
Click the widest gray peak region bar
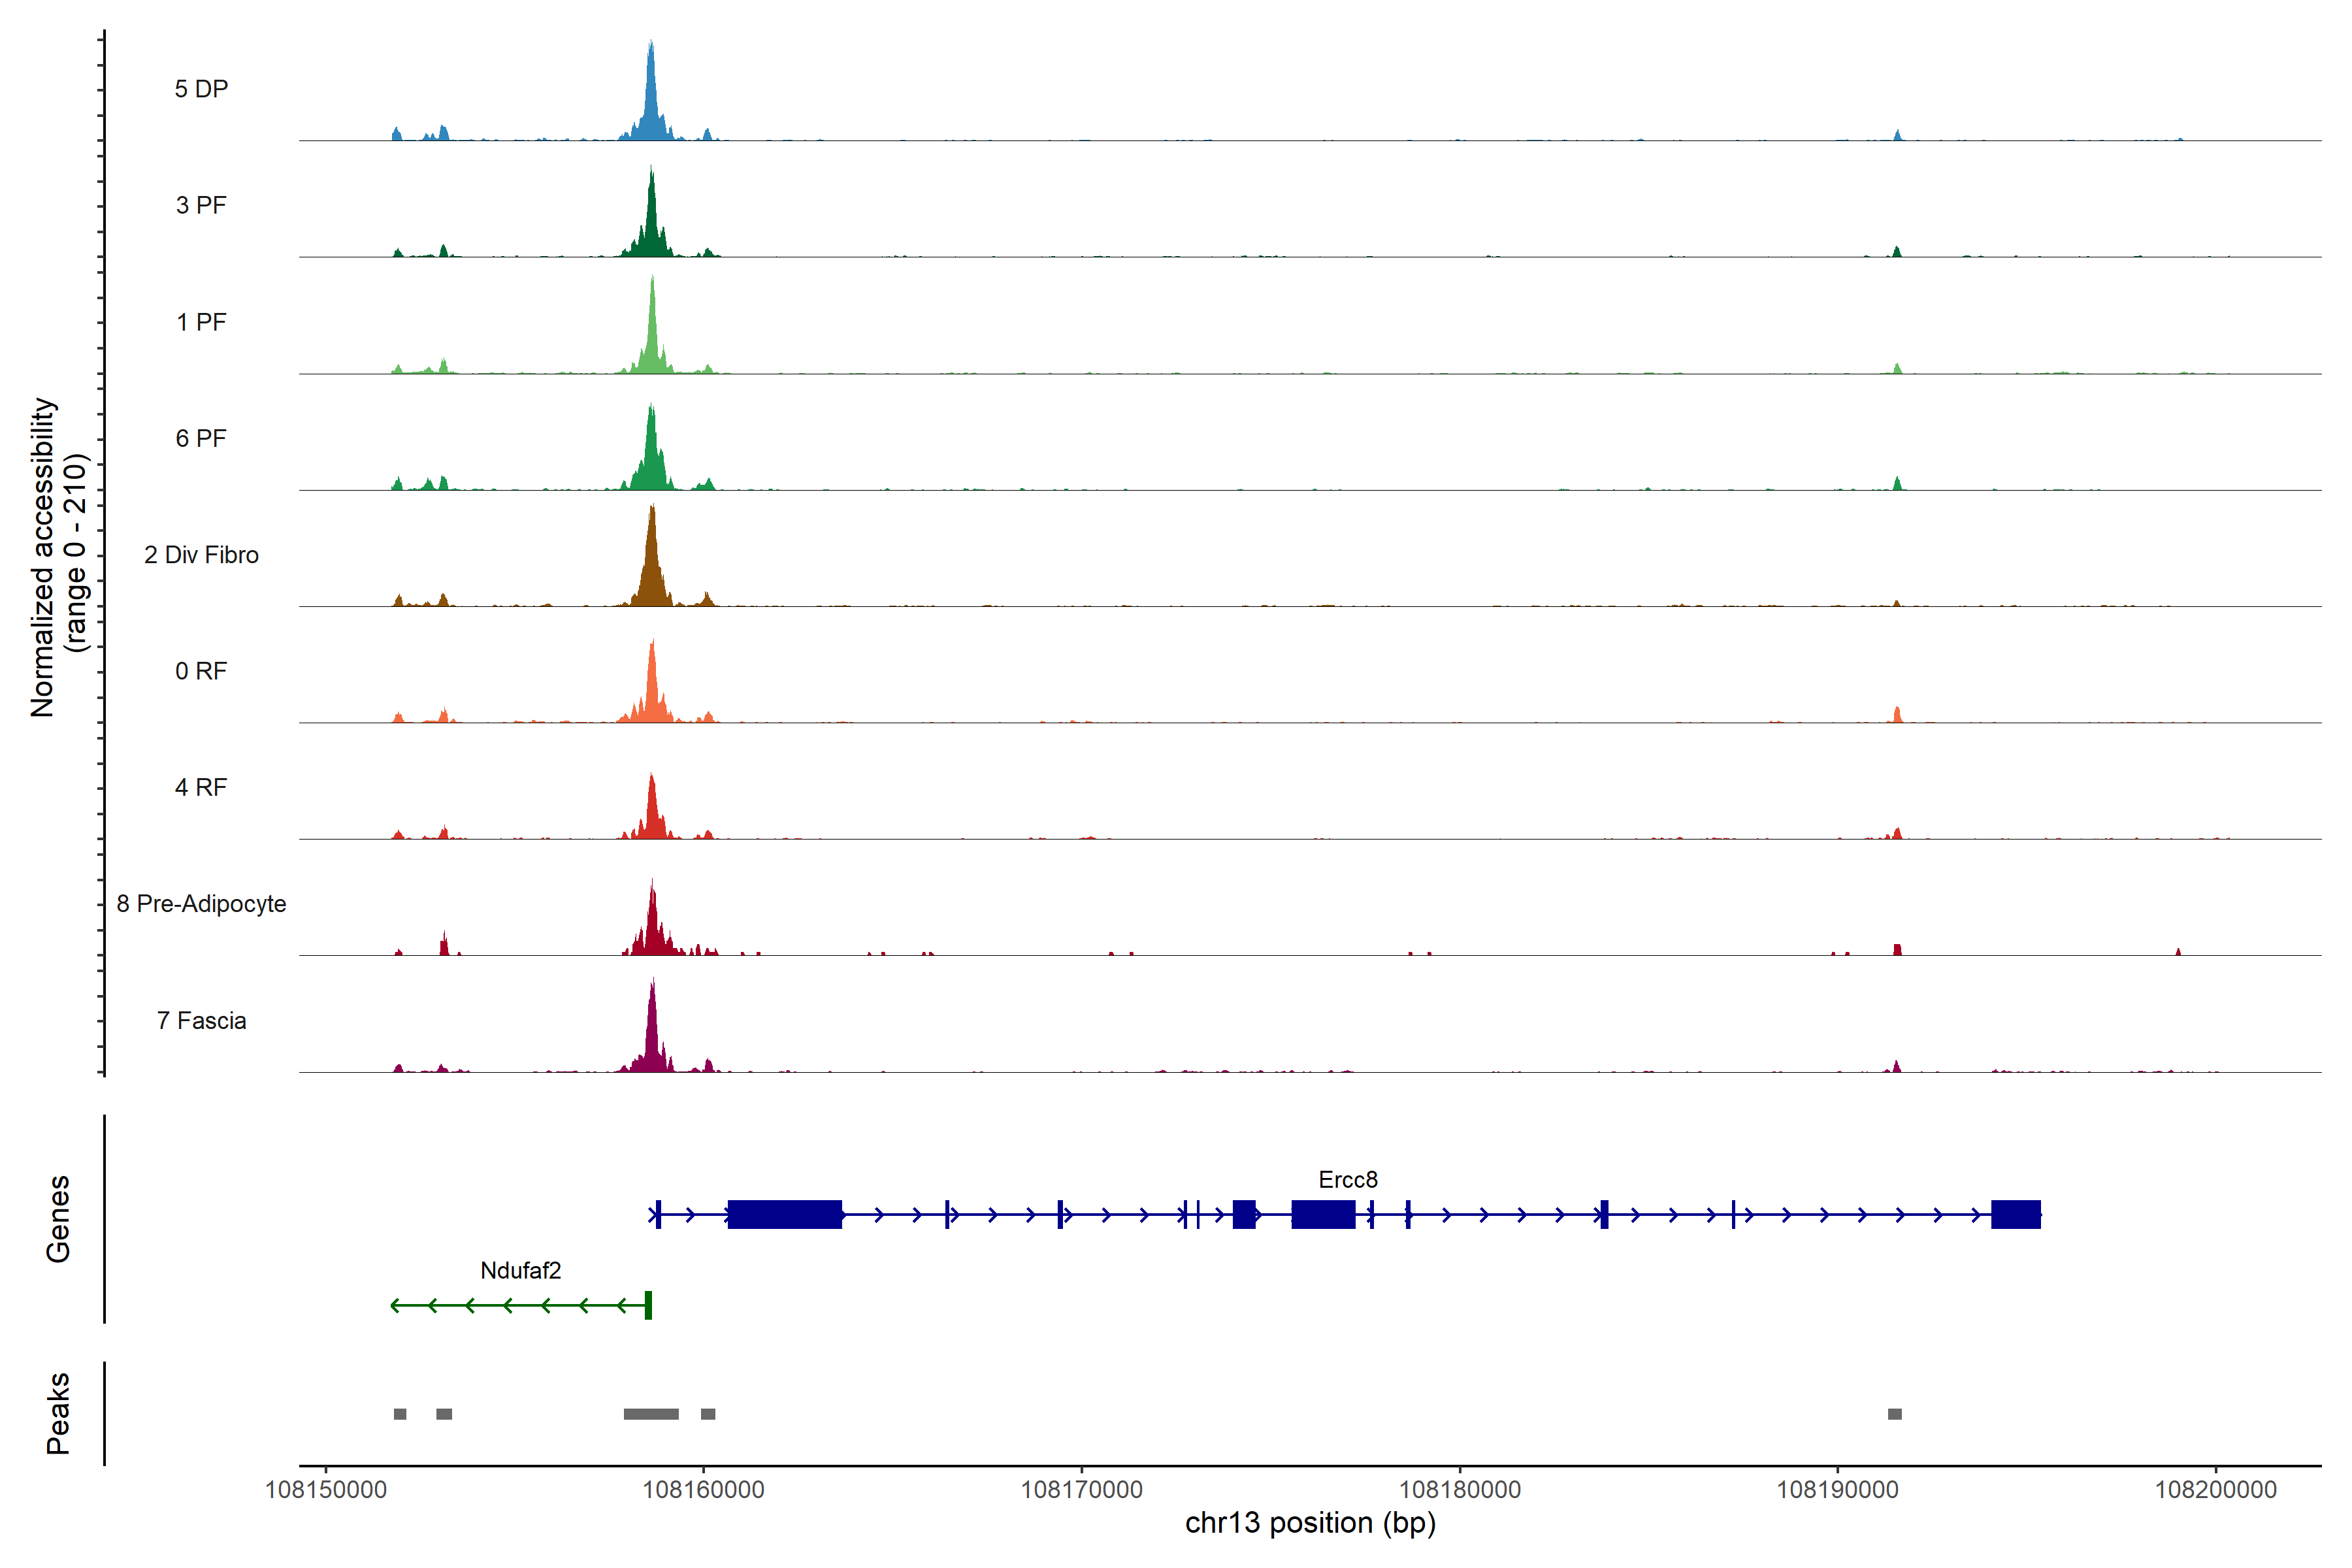pyautogui.click(x=651, y=1414)
